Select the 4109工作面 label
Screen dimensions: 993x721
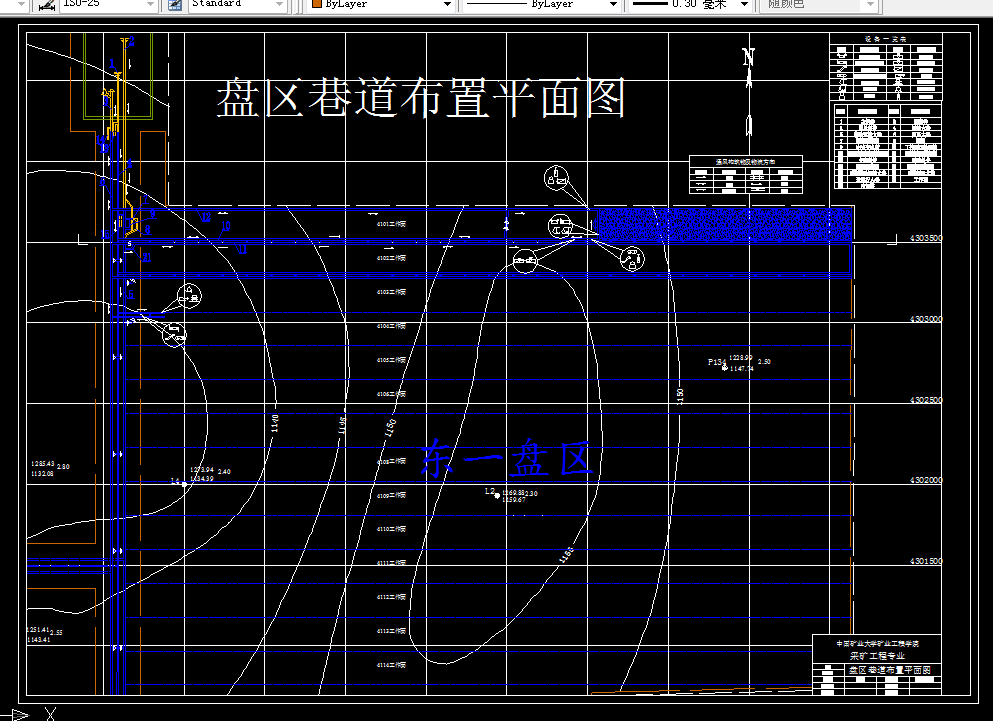391,495
